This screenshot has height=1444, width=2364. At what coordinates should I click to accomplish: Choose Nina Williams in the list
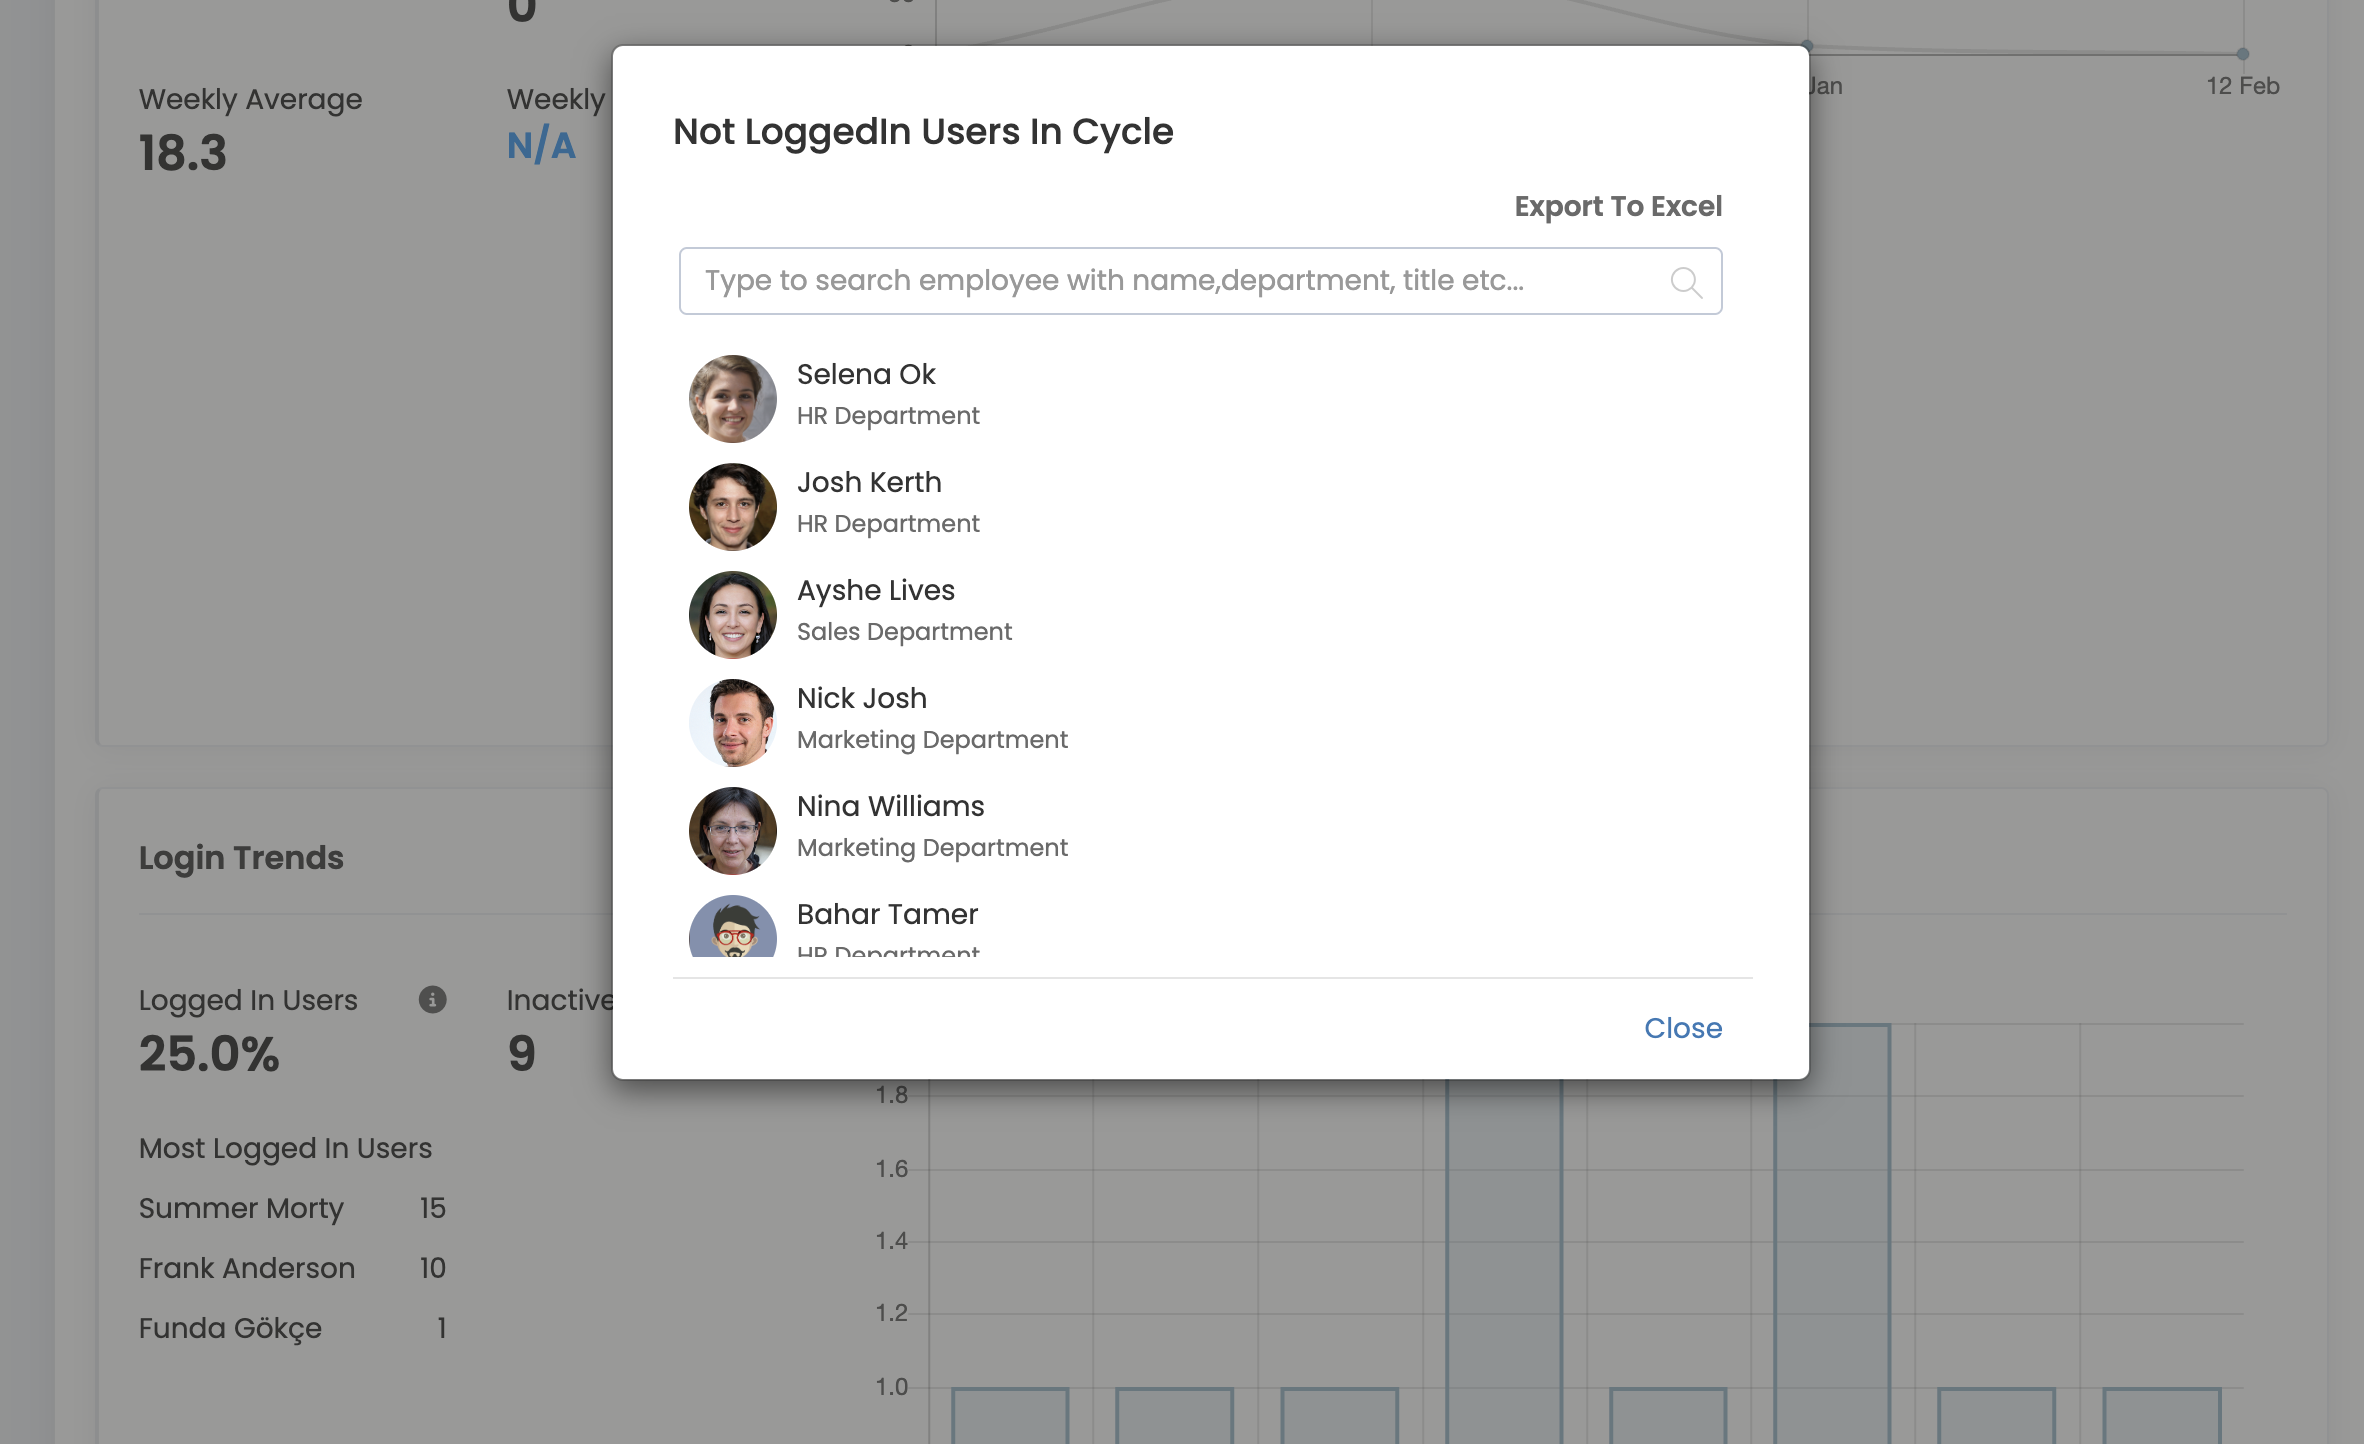pos(890,806)
